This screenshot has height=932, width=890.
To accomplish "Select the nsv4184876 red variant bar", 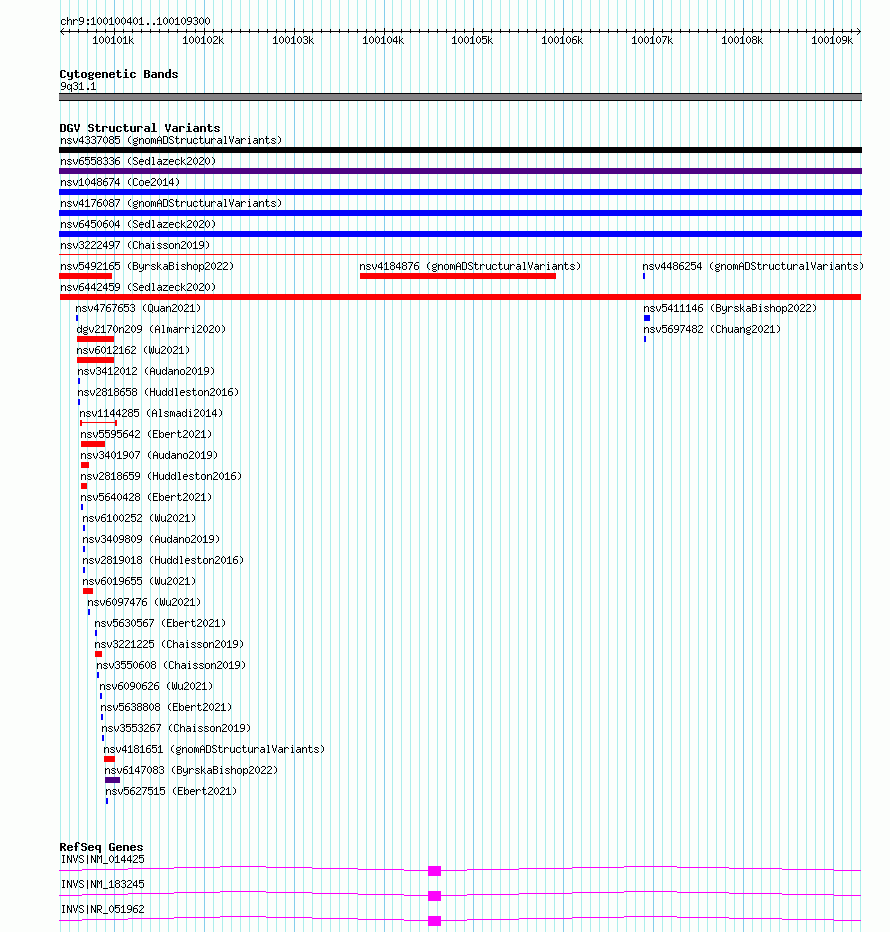I will 458,276.
